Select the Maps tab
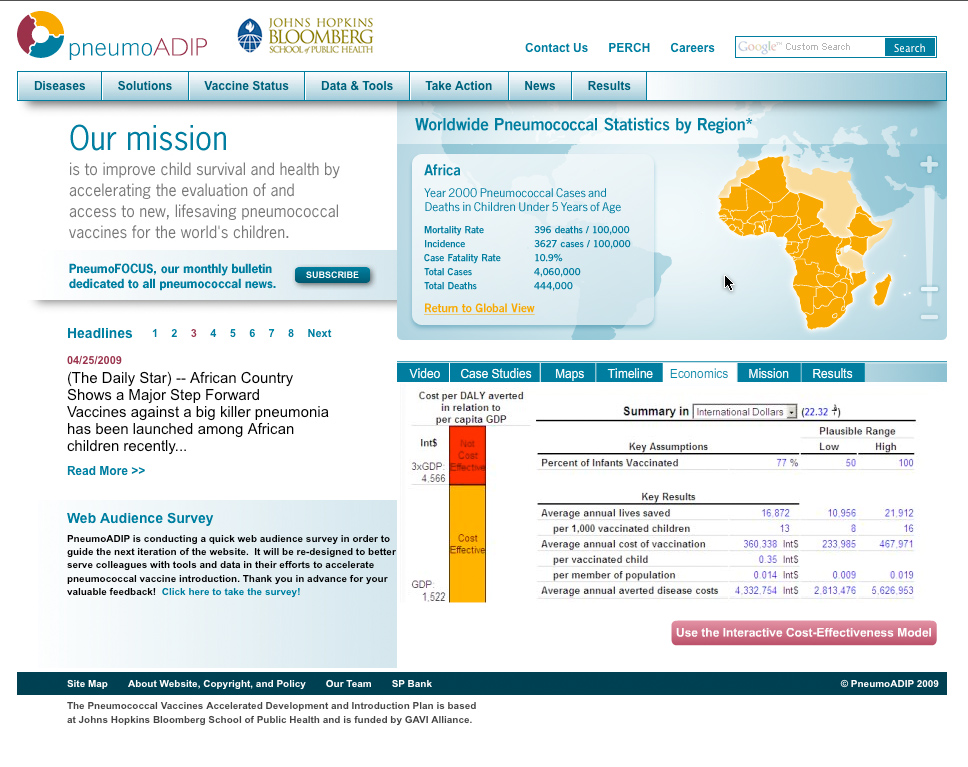The height and width of the screenshot is (767, 968). click(x=569, y=373)
